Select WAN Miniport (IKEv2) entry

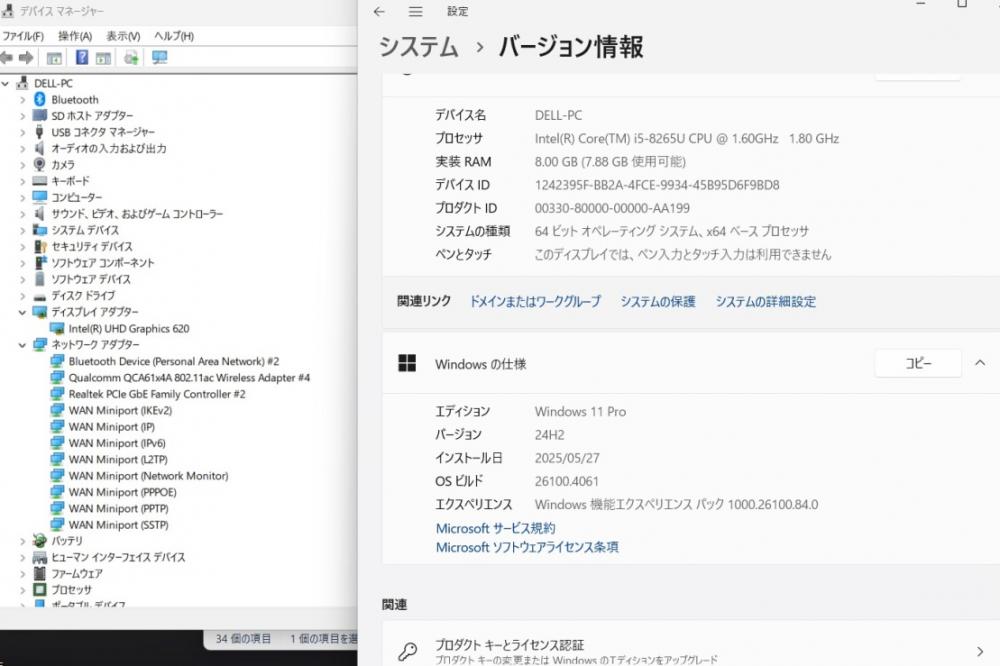pos(120,410)
